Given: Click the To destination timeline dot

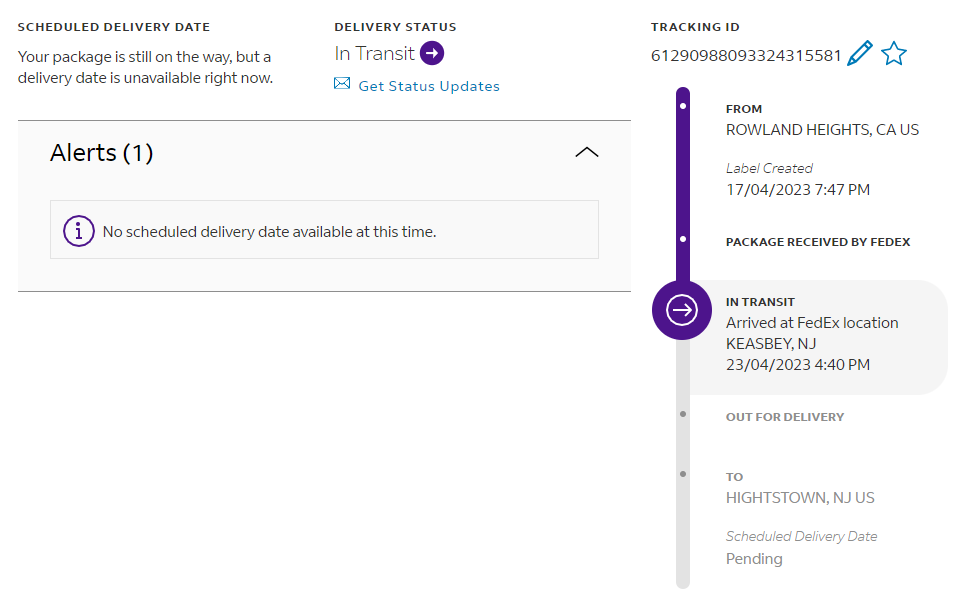Looking at the screenshot, I should (x=683, y=473).
